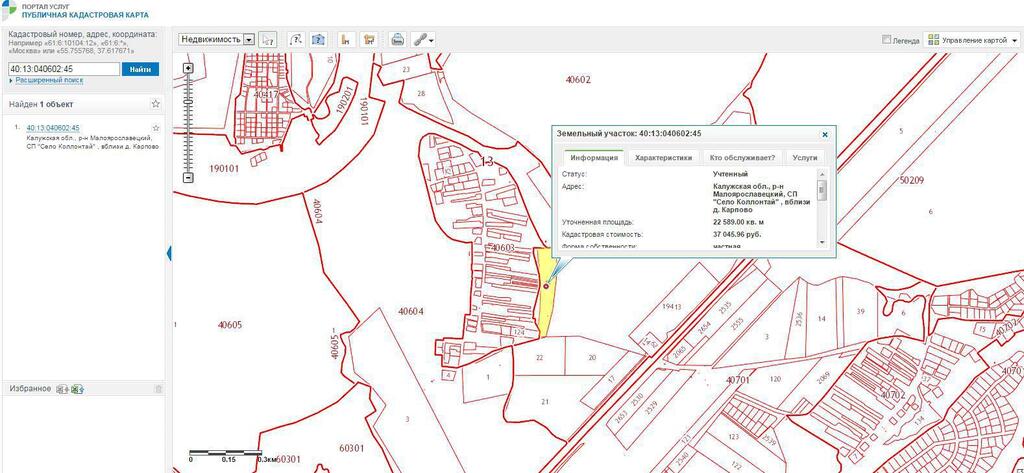This screenshot has height=473, width=1024.
Task: Activate the measure area tool
Action: click(318, 40)
